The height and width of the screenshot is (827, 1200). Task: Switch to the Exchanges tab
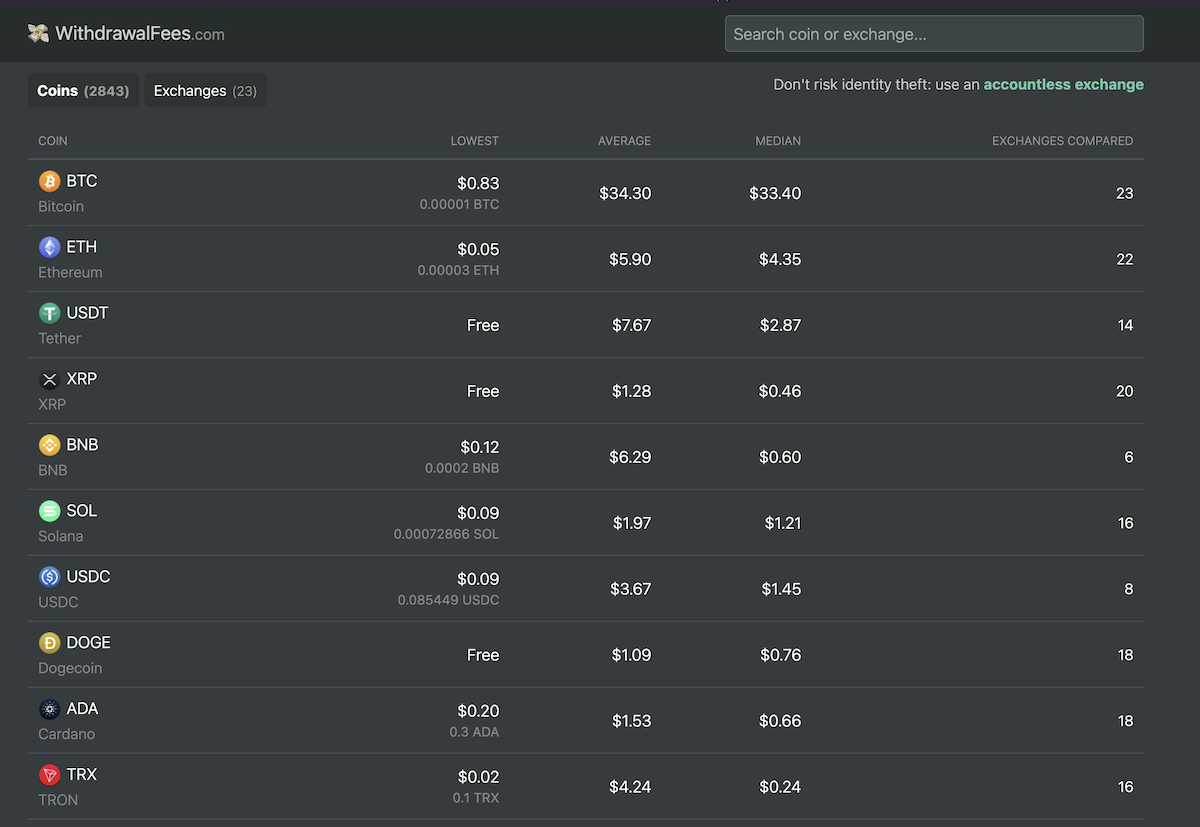click(x=205, y=90)
